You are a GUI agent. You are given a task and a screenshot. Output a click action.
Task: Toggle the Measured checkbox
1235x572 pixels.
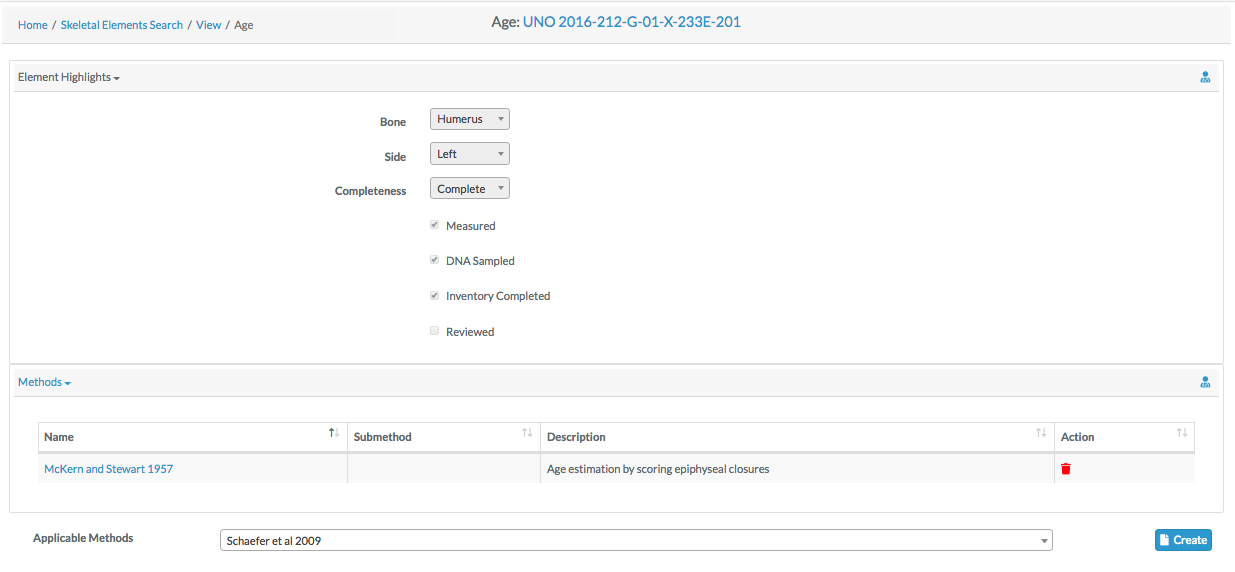[x=435, y=225]
